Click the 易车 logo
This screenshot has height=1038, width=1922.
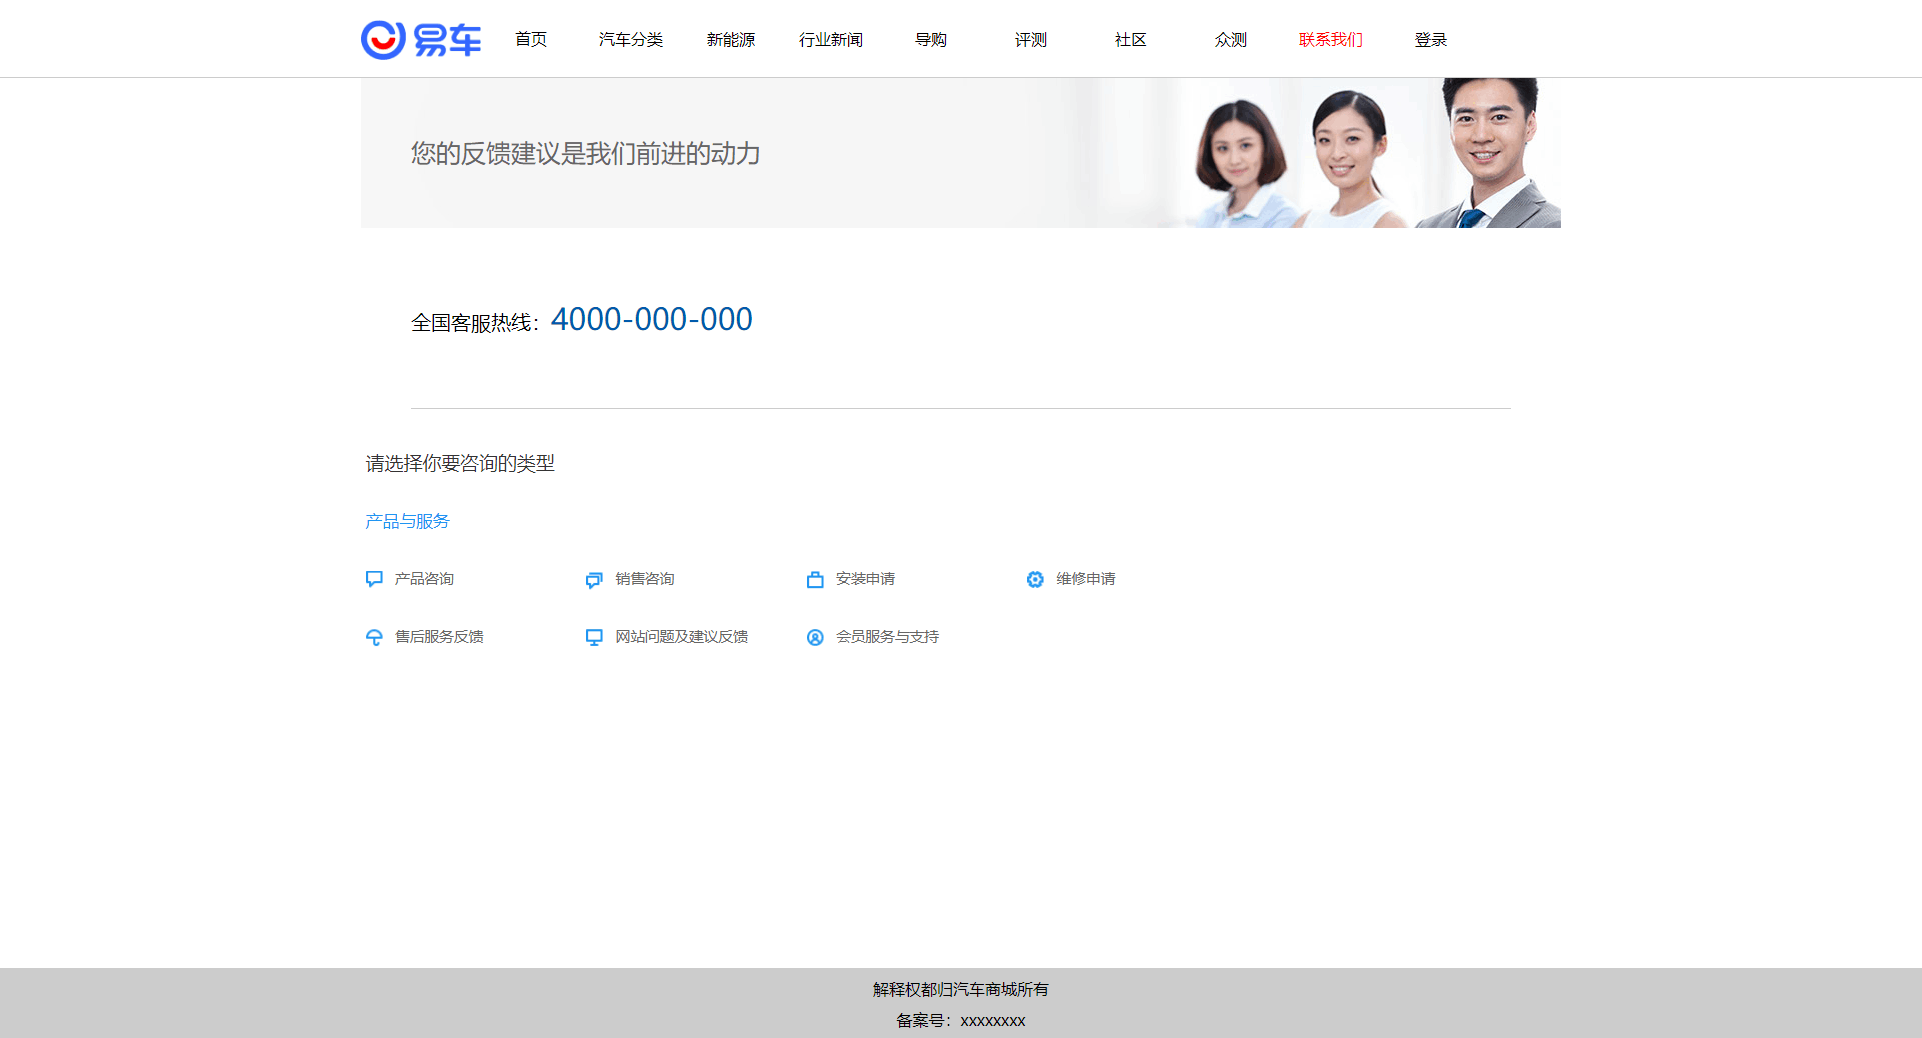[421, 40]
